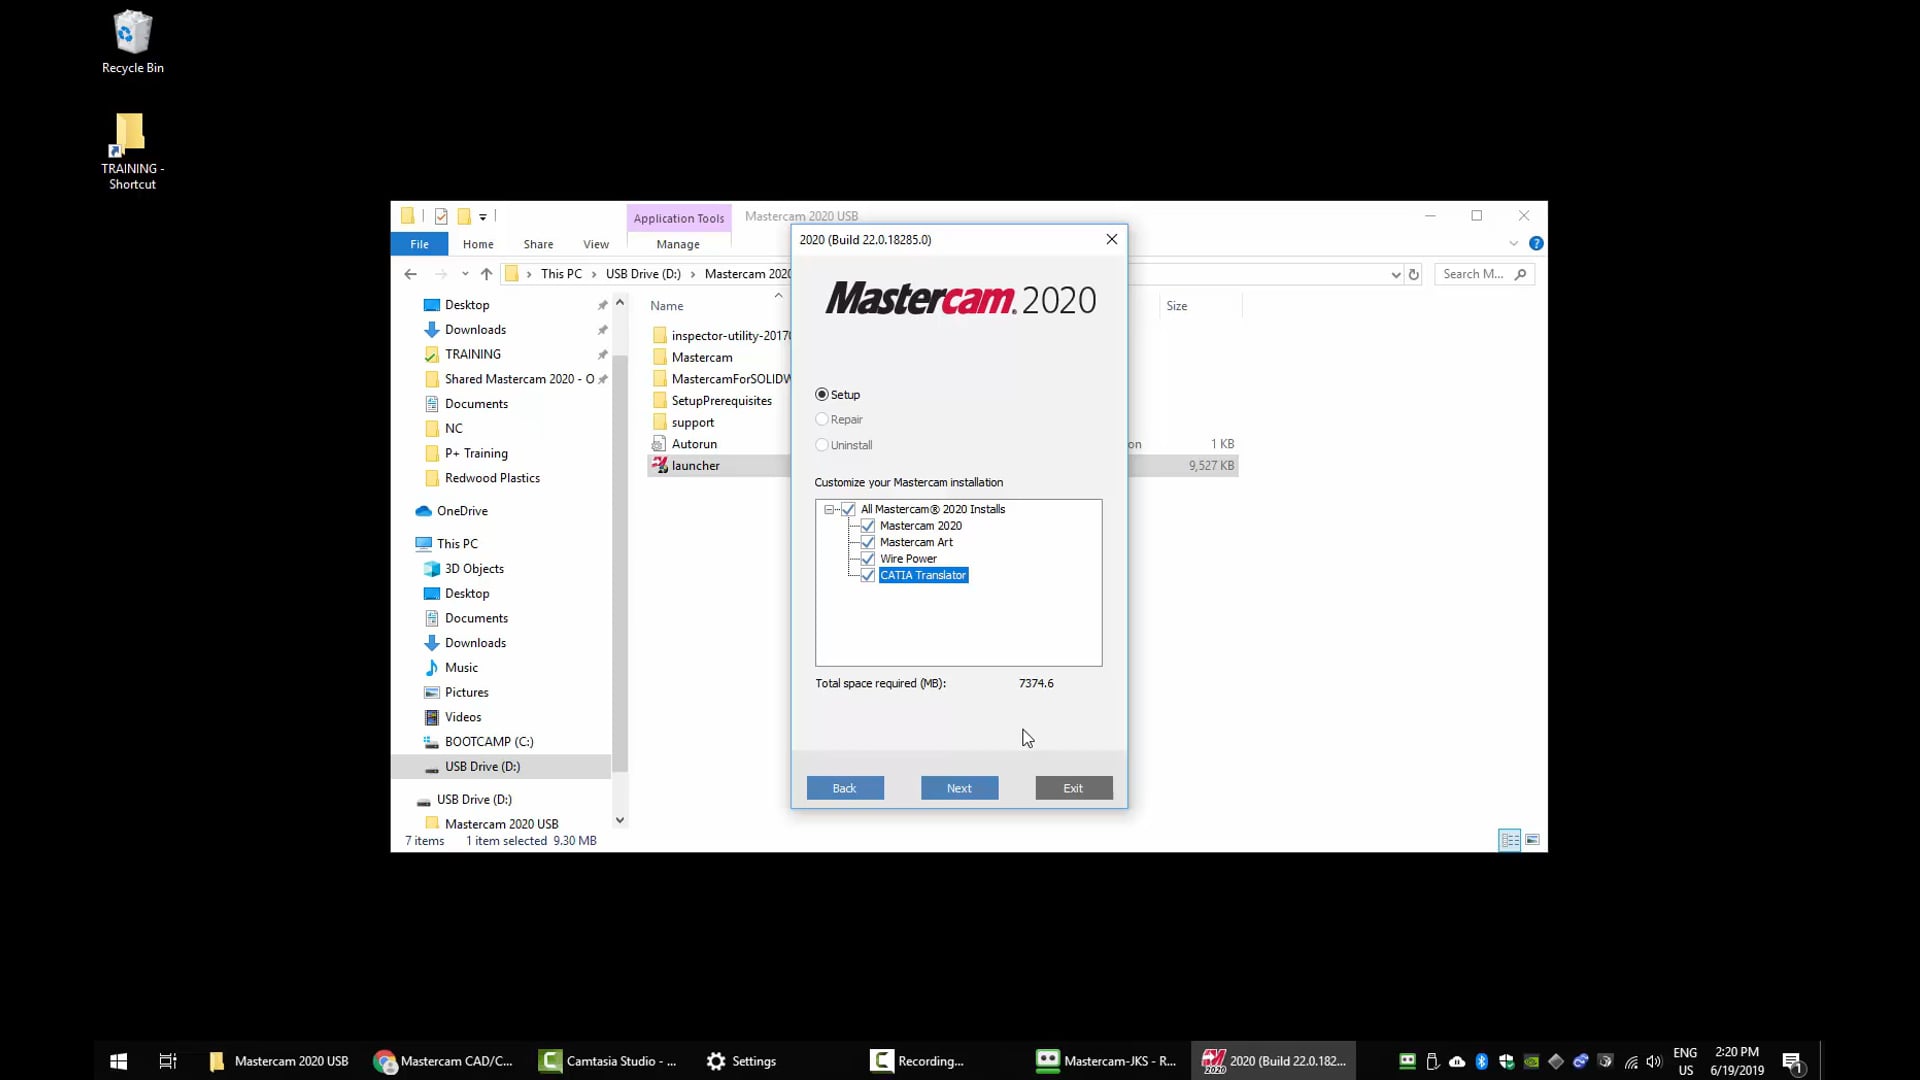Image resolution: width=1920 pixels, height=1080 pixels.
Task: Sort files by the Size column header
Action: tap(1177, 306)
